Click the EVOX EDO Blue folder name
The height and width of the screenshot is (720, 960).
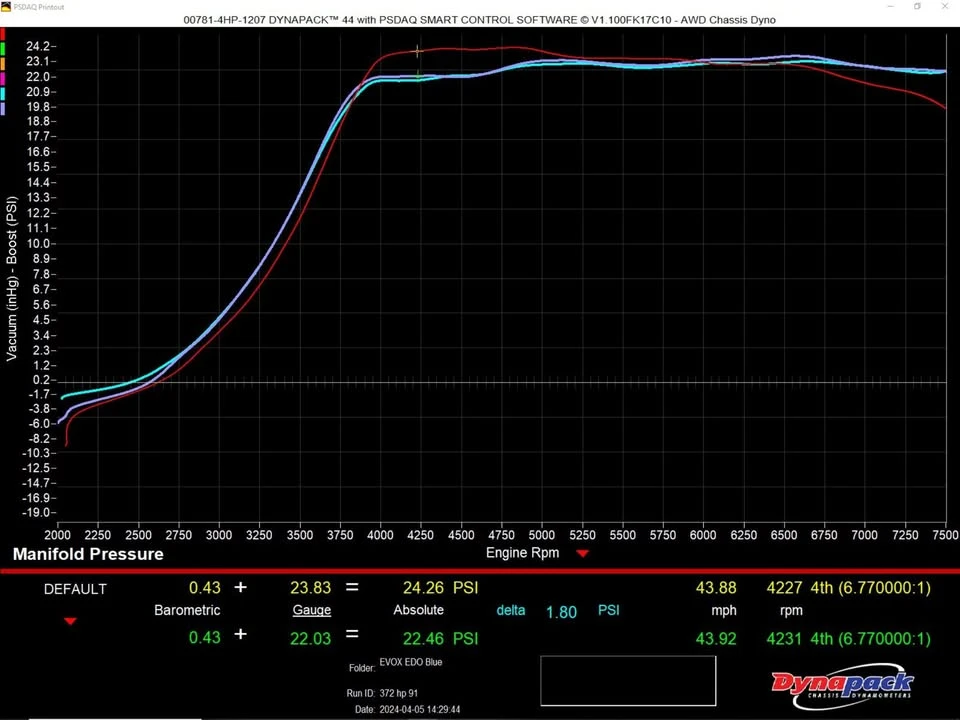(x=411, y=662)
